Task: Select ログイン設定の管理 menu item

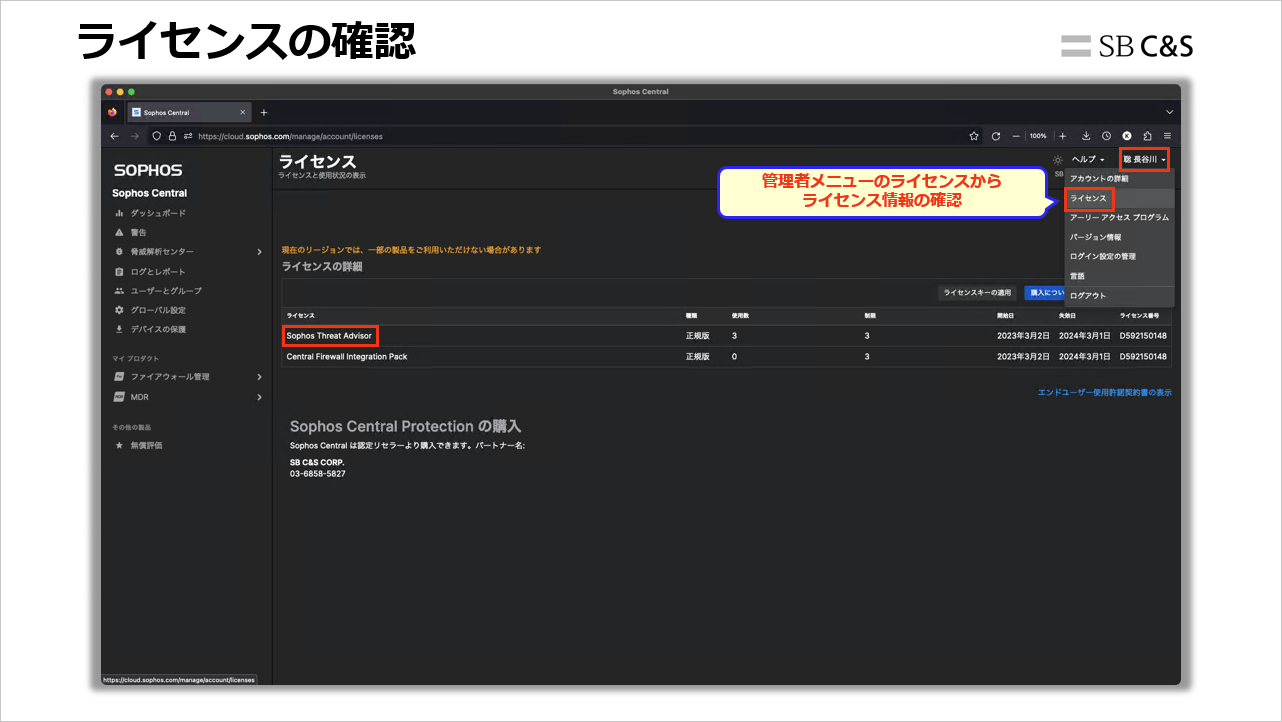Action: click(x=1119, y=256)
